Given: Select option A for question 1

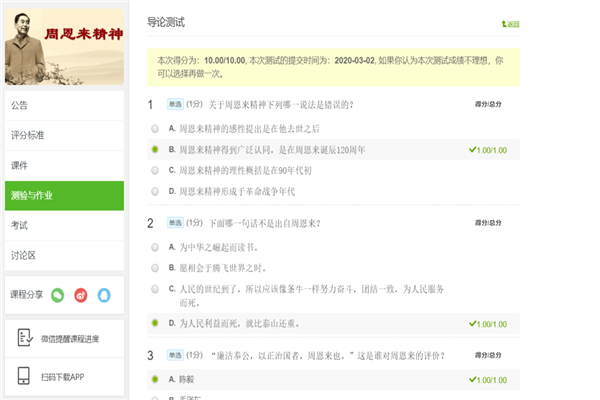Looking at the screenshot, I should click(154, 129).
